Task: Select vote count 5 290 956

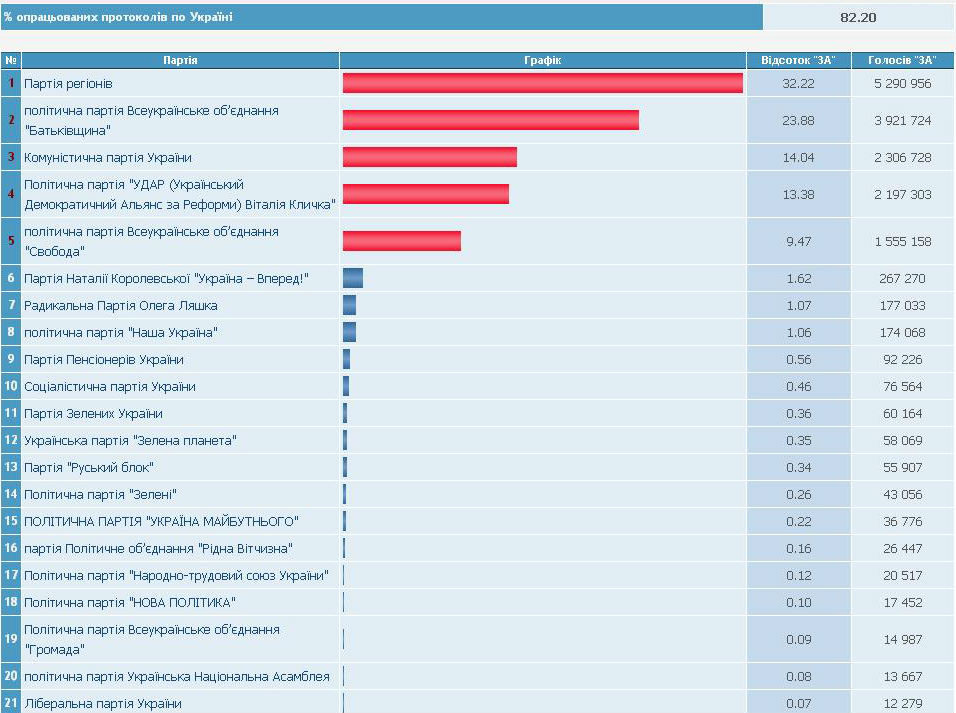Action: pyautogui.click(x=902, y=84)
